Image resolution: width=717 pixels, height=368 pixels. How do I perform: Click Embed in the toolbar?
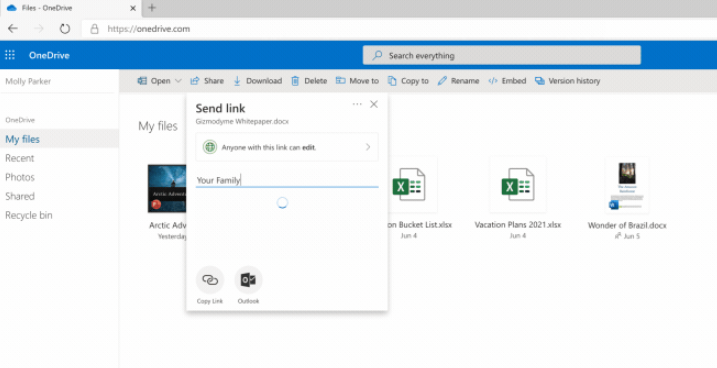(x=507, y=81)
